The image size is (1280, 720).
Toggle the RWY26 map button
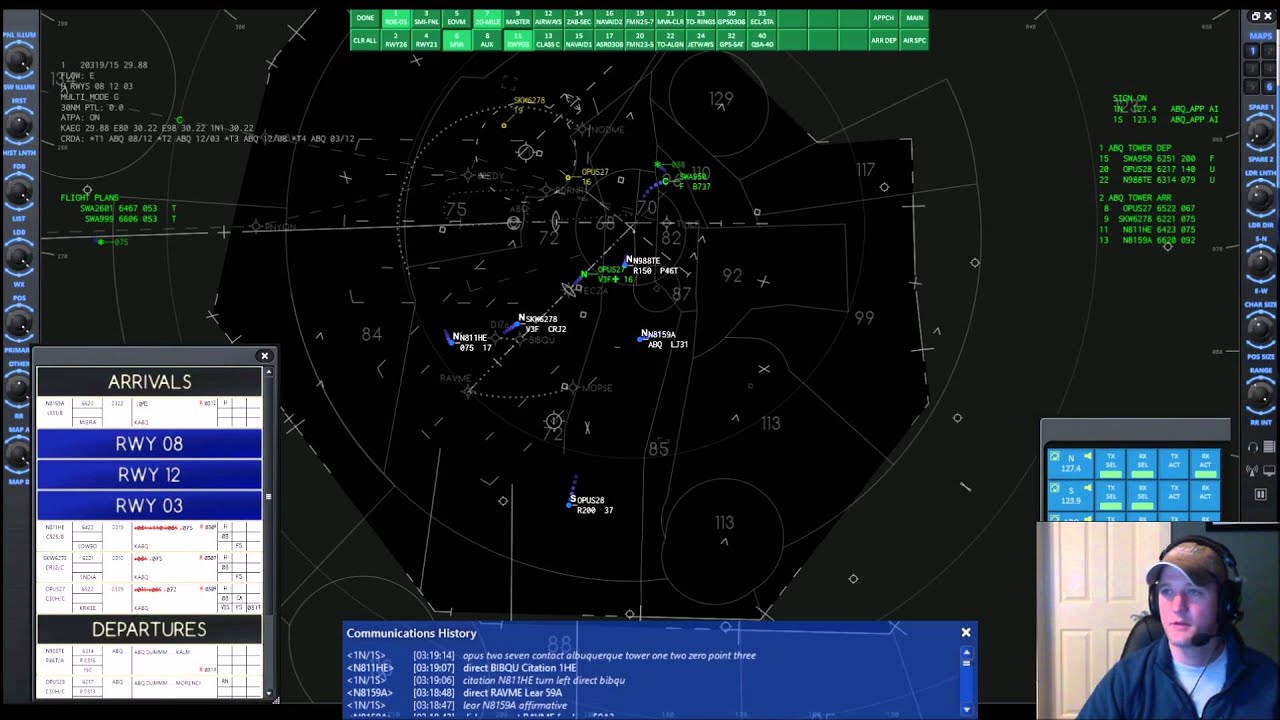[x=395, y=40]
